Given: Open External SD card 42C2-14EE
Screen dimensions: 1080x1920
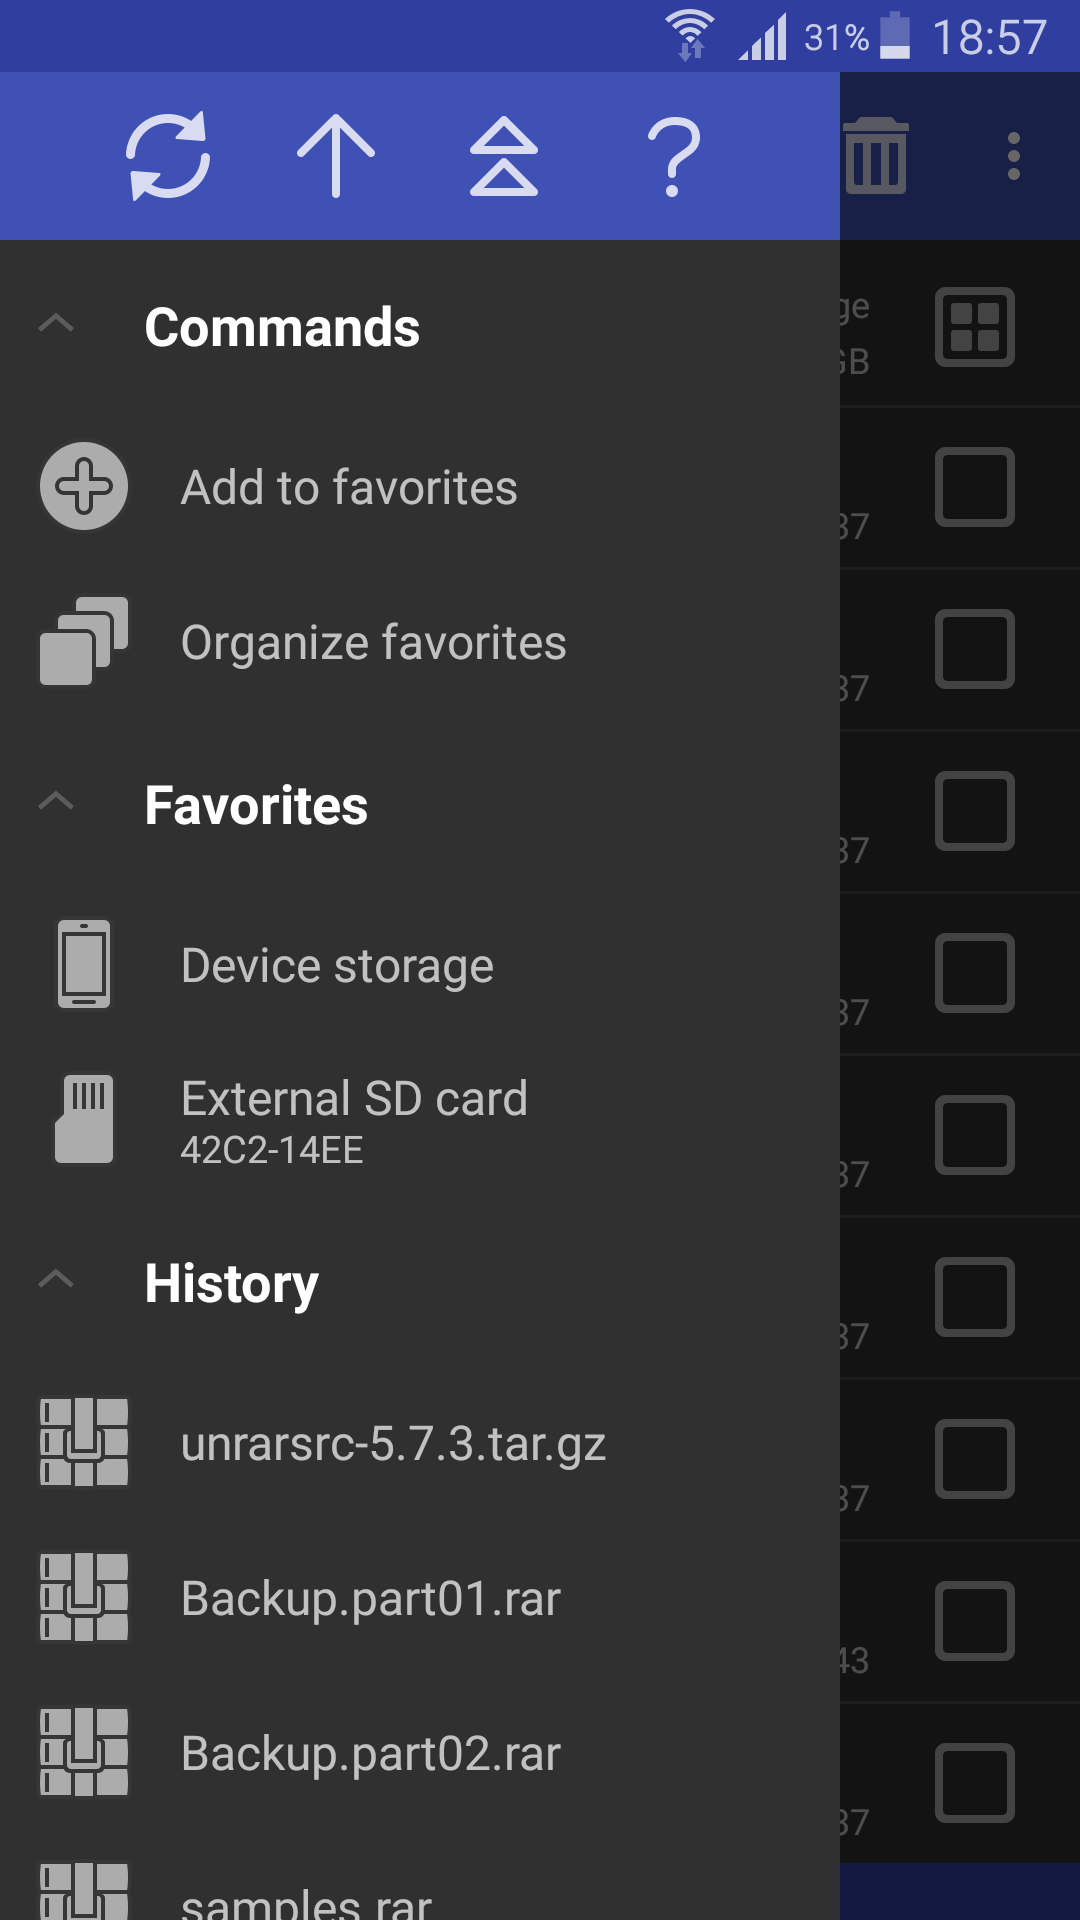Looking at the screenshot, I should click(x=354, y=1120).
